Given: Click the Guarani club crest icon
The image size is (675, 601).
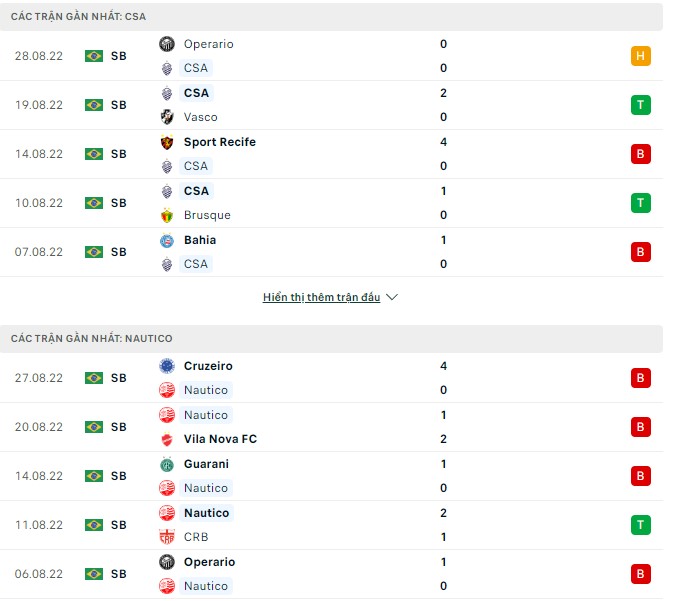Looking at the screenshot, I should (167, 464).
